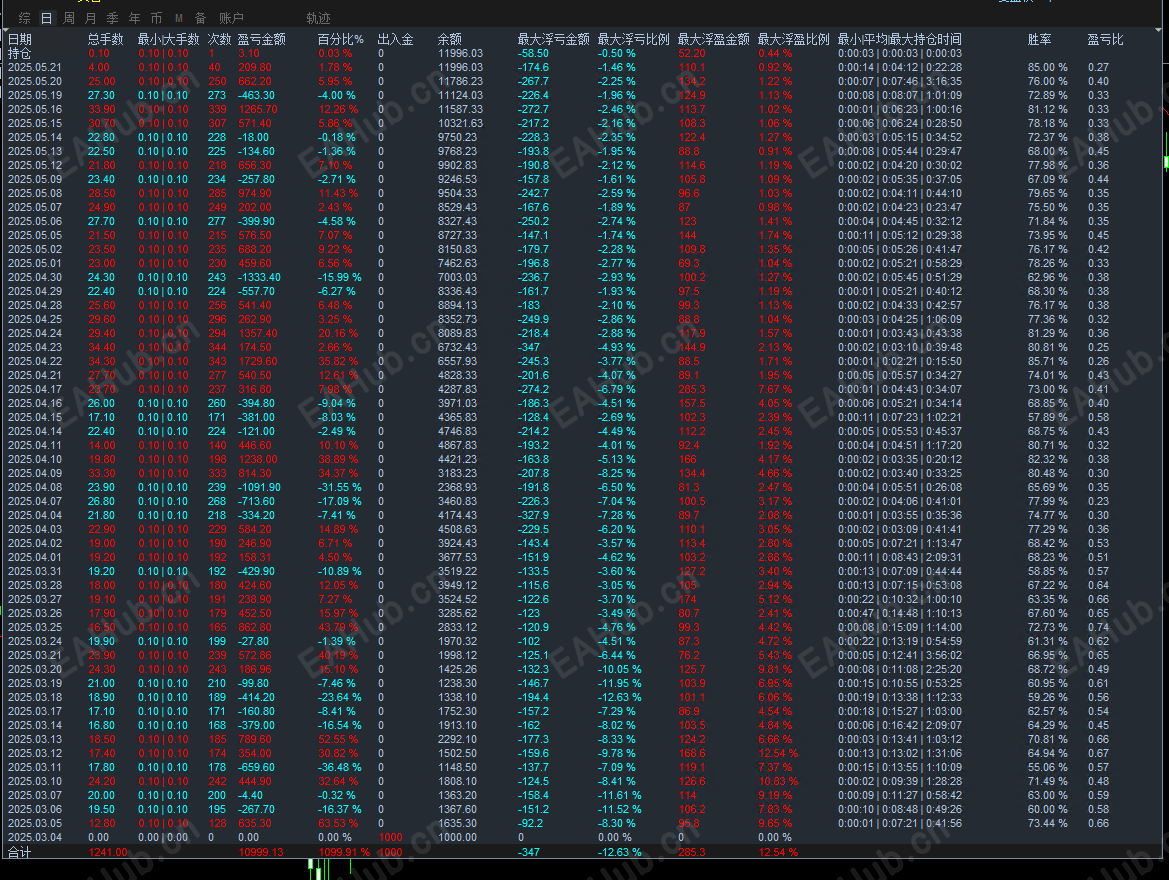Click the win rate 55.06 %
1169x880 pixels.
point(1047,767)
